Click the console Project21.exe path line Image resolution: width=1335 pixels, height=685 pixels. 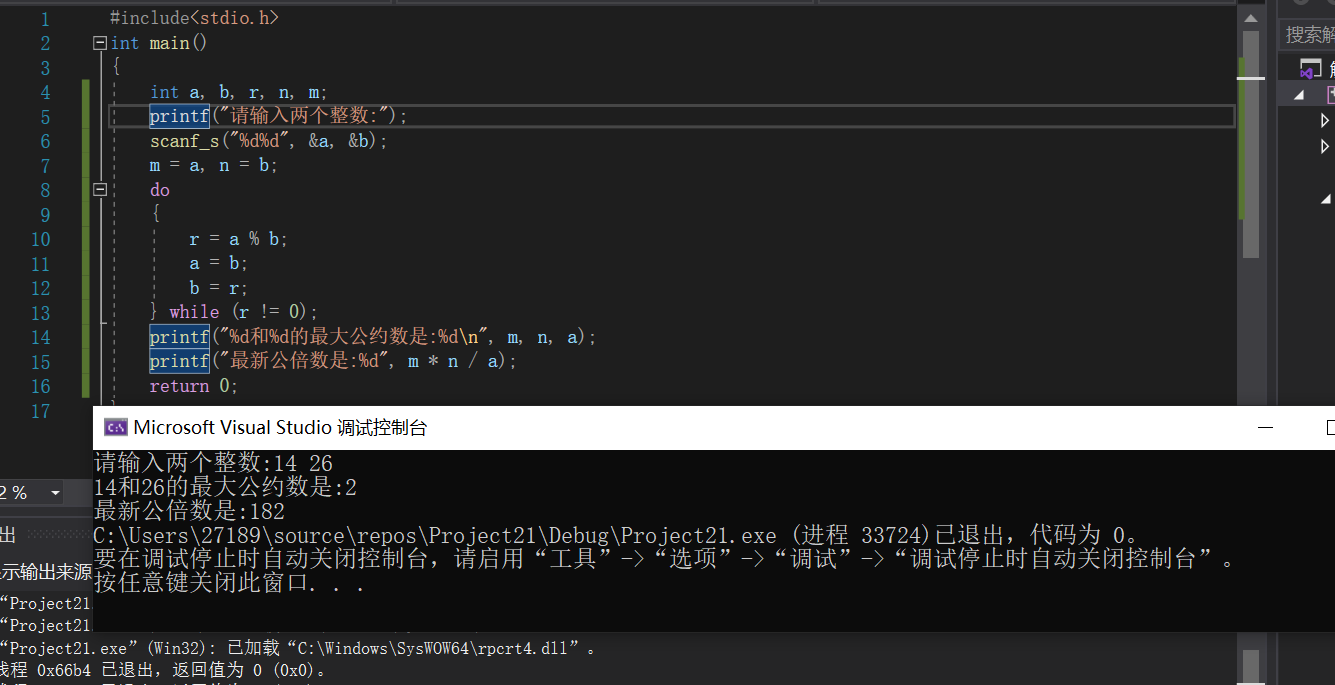click(x=616, y=535)
